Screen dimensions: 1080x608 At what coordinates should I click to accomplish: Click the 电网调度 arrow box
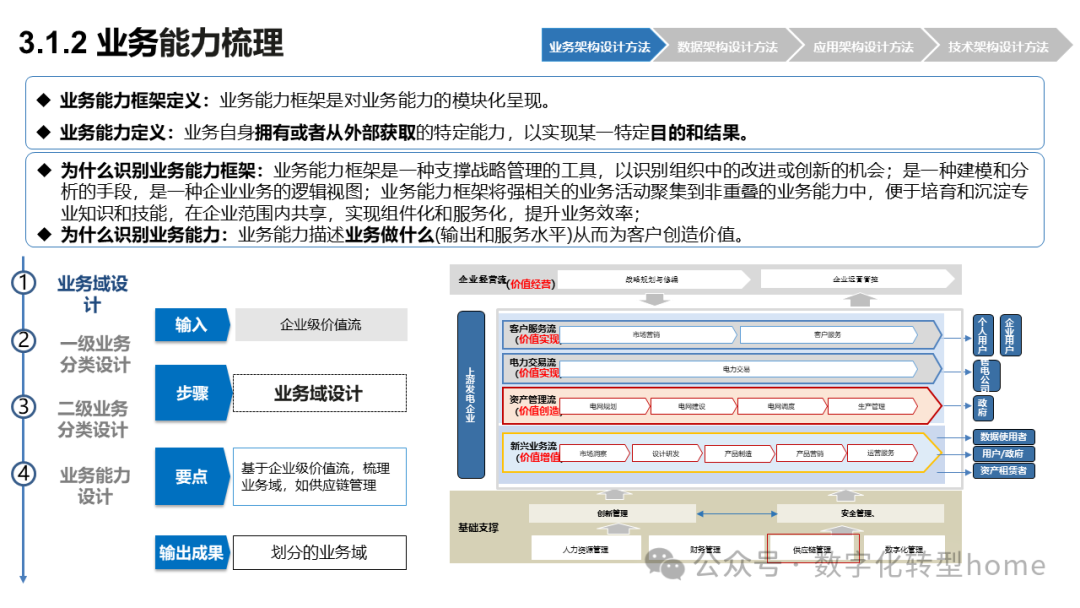pos(782,406)
